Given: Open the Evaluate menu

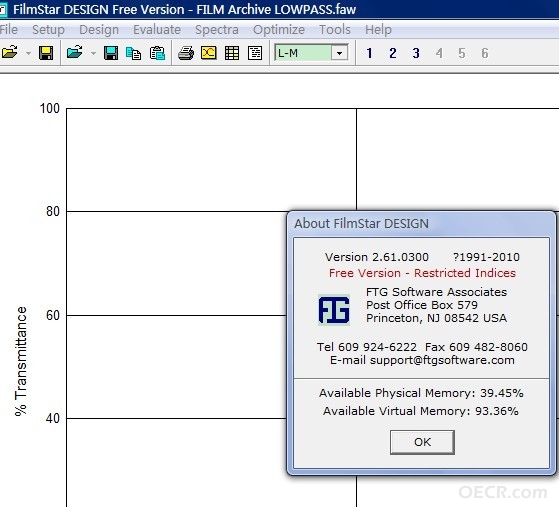Looking at the screenshot, I should point(157,30).
